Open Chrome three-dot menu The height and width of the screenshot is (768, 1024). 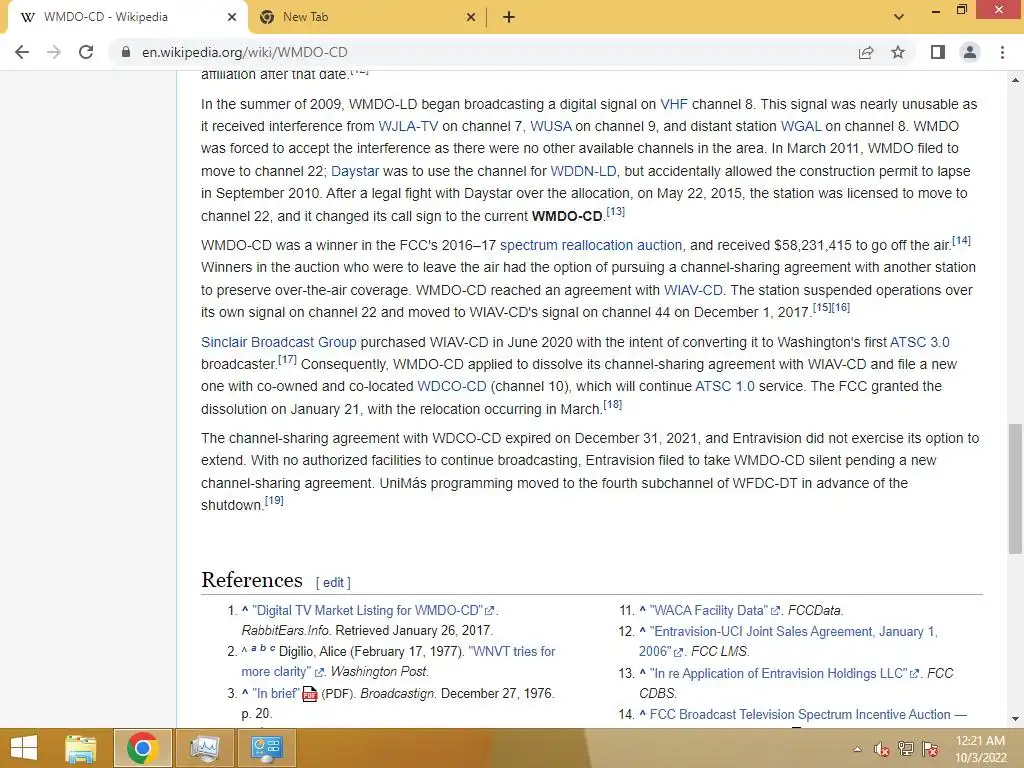pyautogui.click(x=1002, y=52)
